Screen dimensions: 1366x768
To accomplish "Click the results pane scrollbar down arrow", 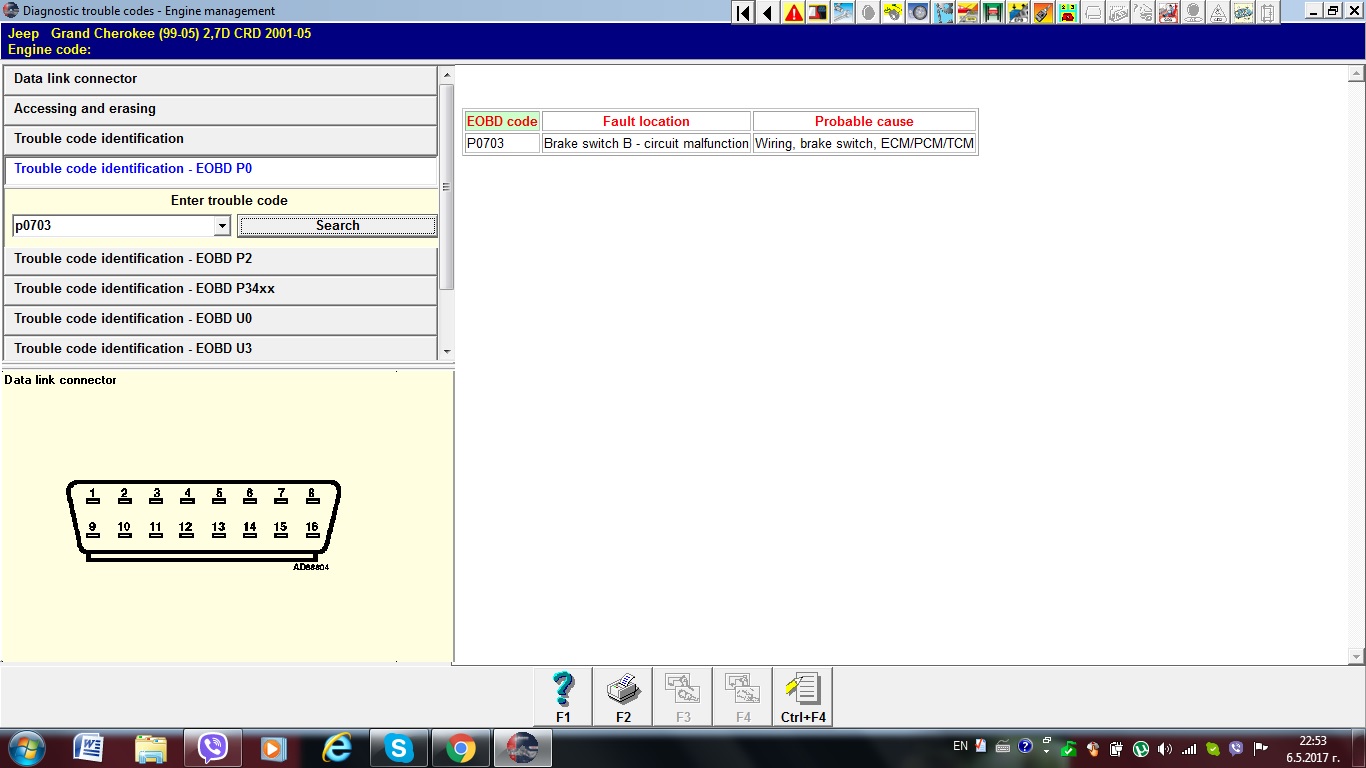I will [1356, 657].
